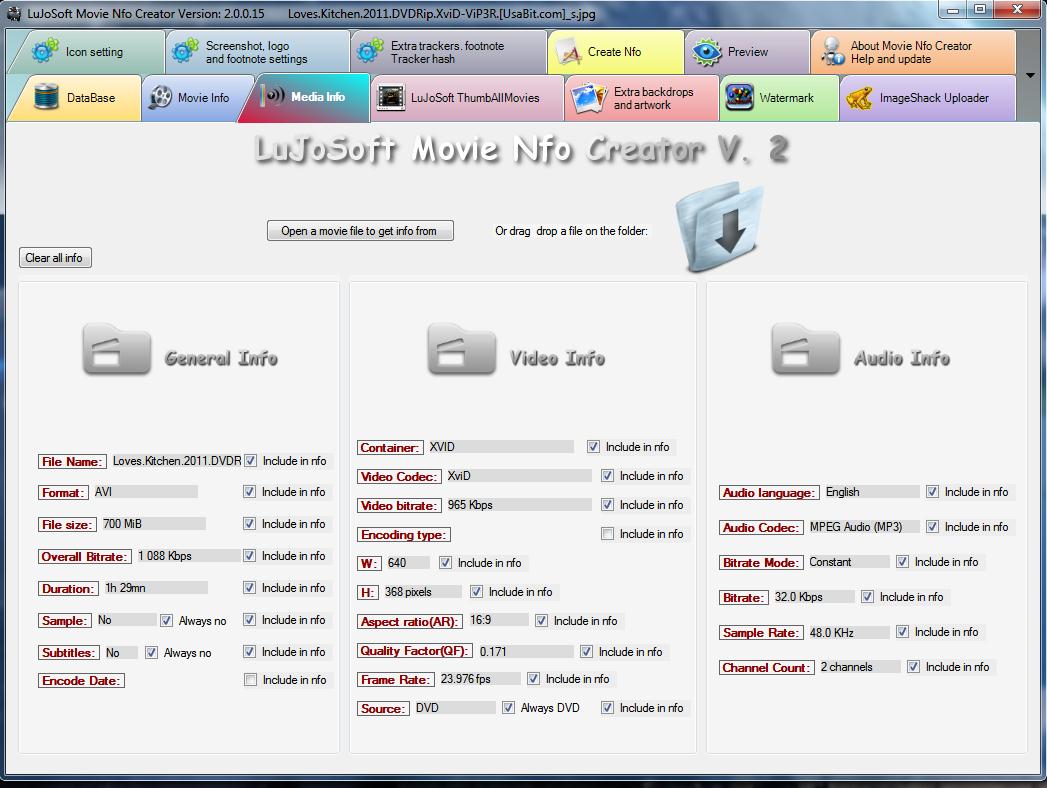Toggle Include in nfo for Channel Count

pos(913,666)
